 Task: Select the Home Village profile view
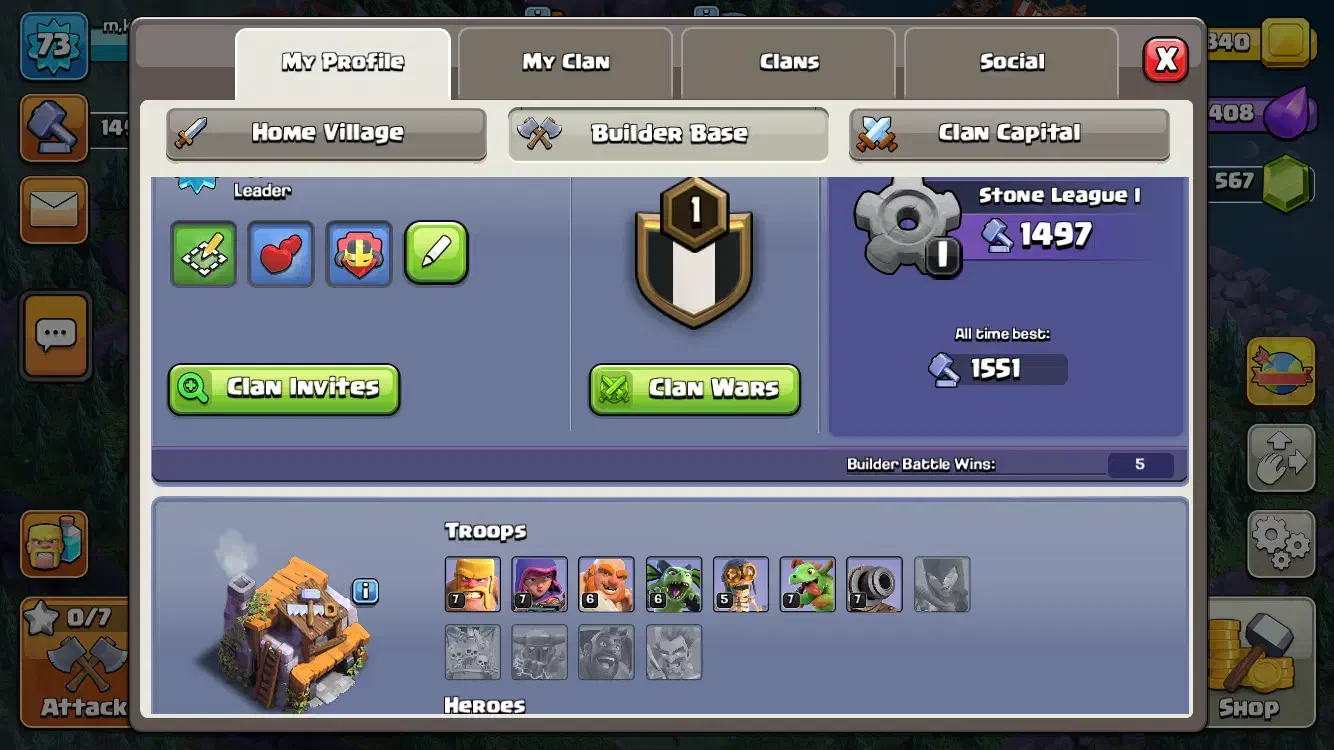[x=326, y=133]
